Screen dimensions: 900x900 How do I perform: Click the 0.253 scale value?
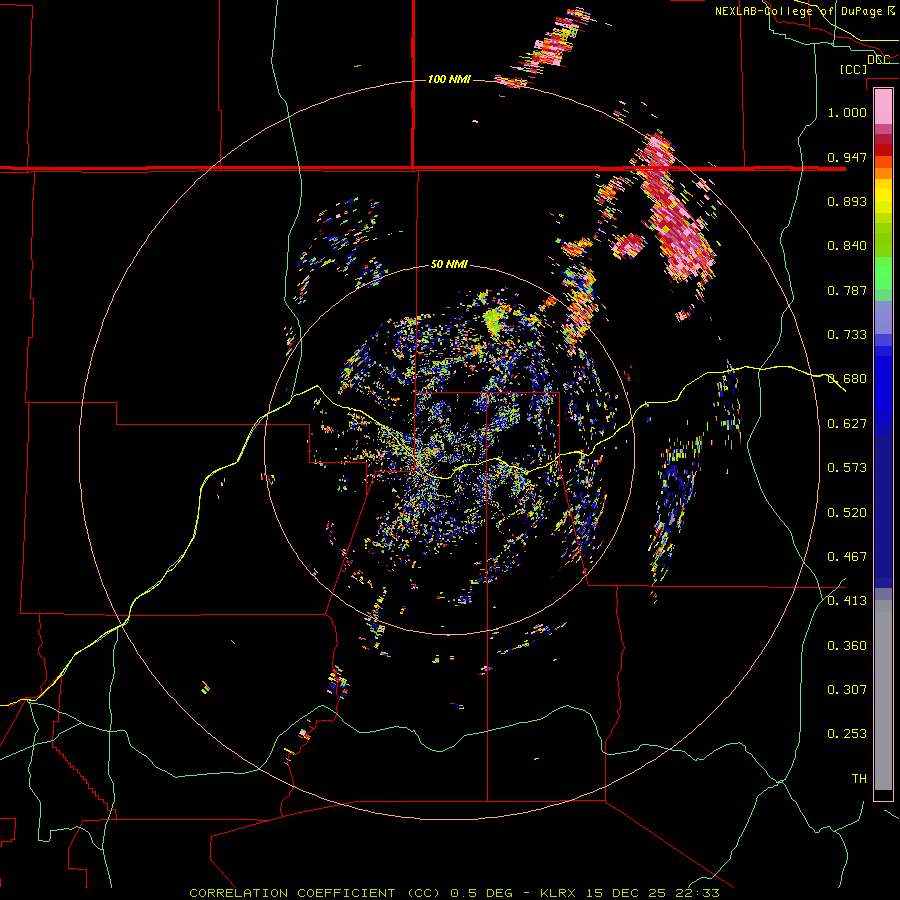tap(847, 734)
